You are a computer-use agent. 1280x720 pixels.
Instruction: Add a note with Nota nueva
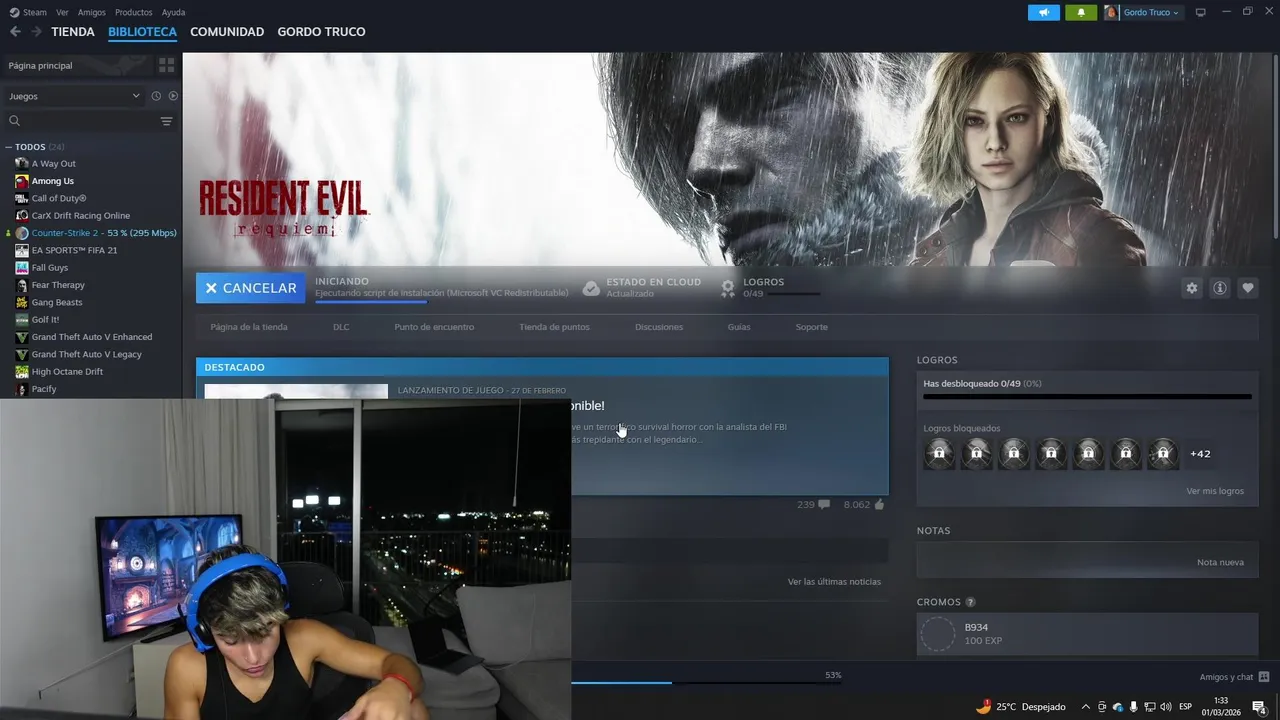point(1220,562)
